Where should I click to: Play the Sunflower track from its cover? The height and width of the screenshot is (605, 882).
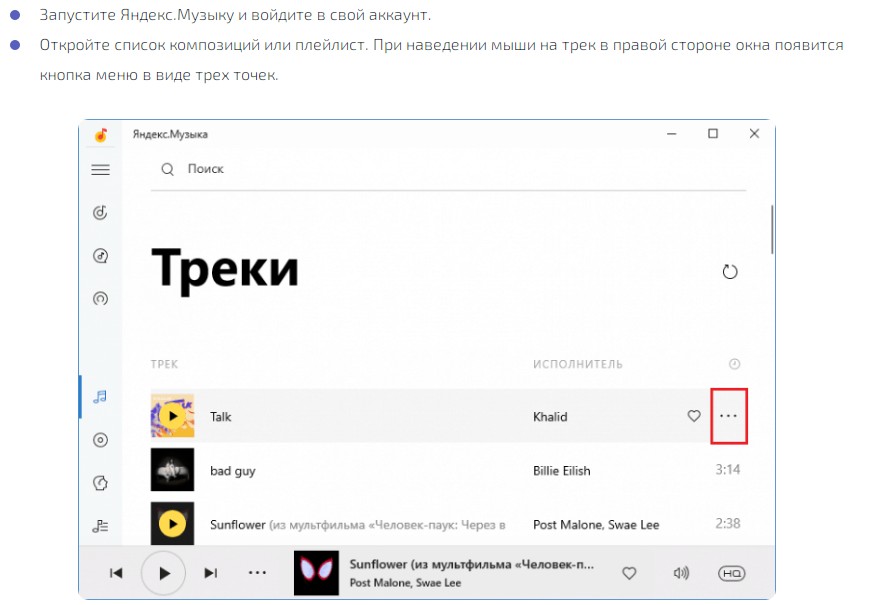(173, 523)
